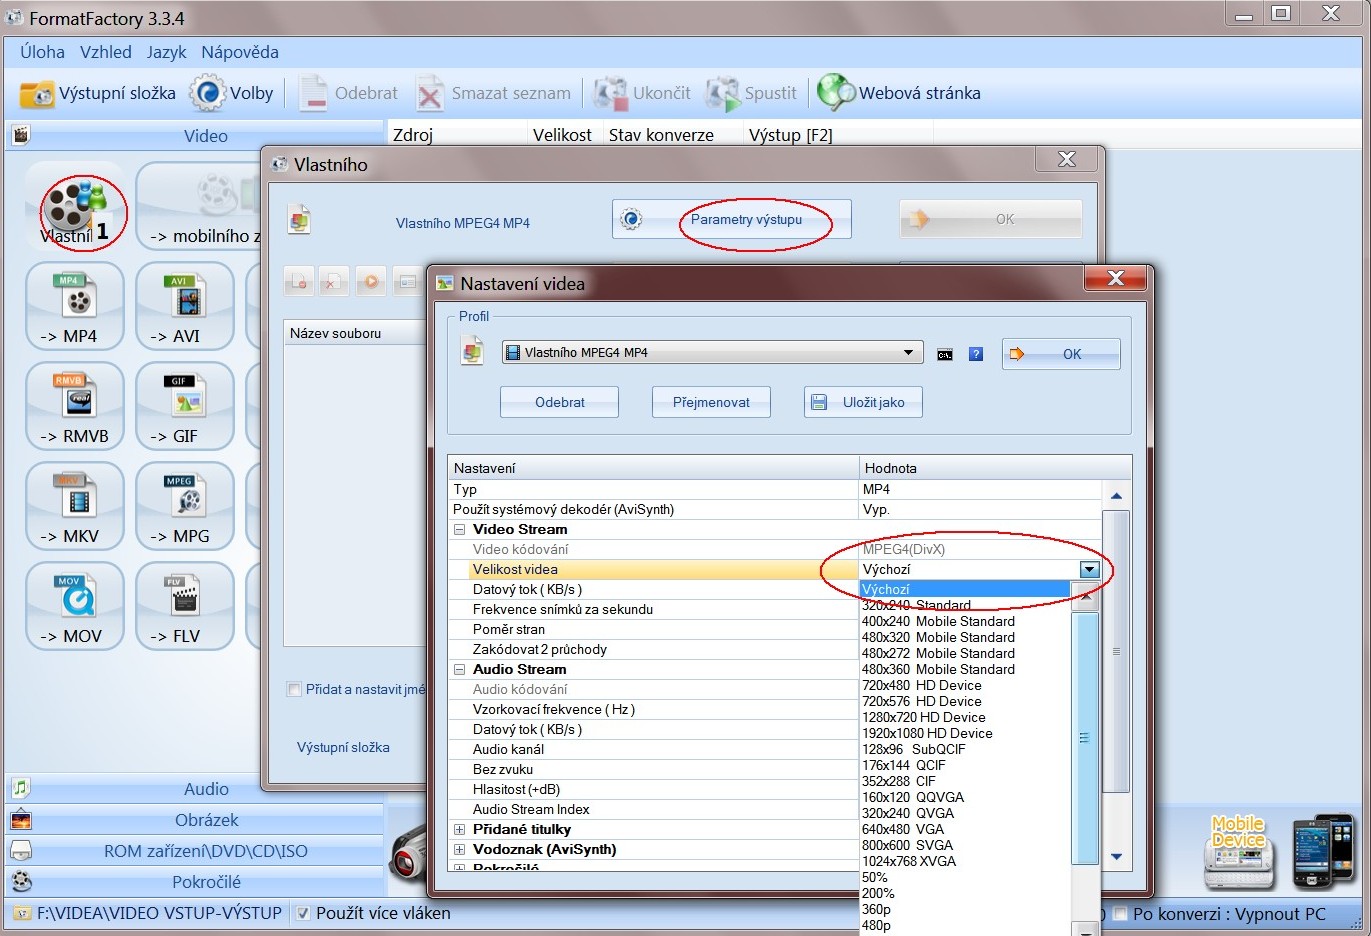Click the file info icon in the Vlastního dialog
The height and width of the screenshot is (936, 1371).
tap(407, 283)
